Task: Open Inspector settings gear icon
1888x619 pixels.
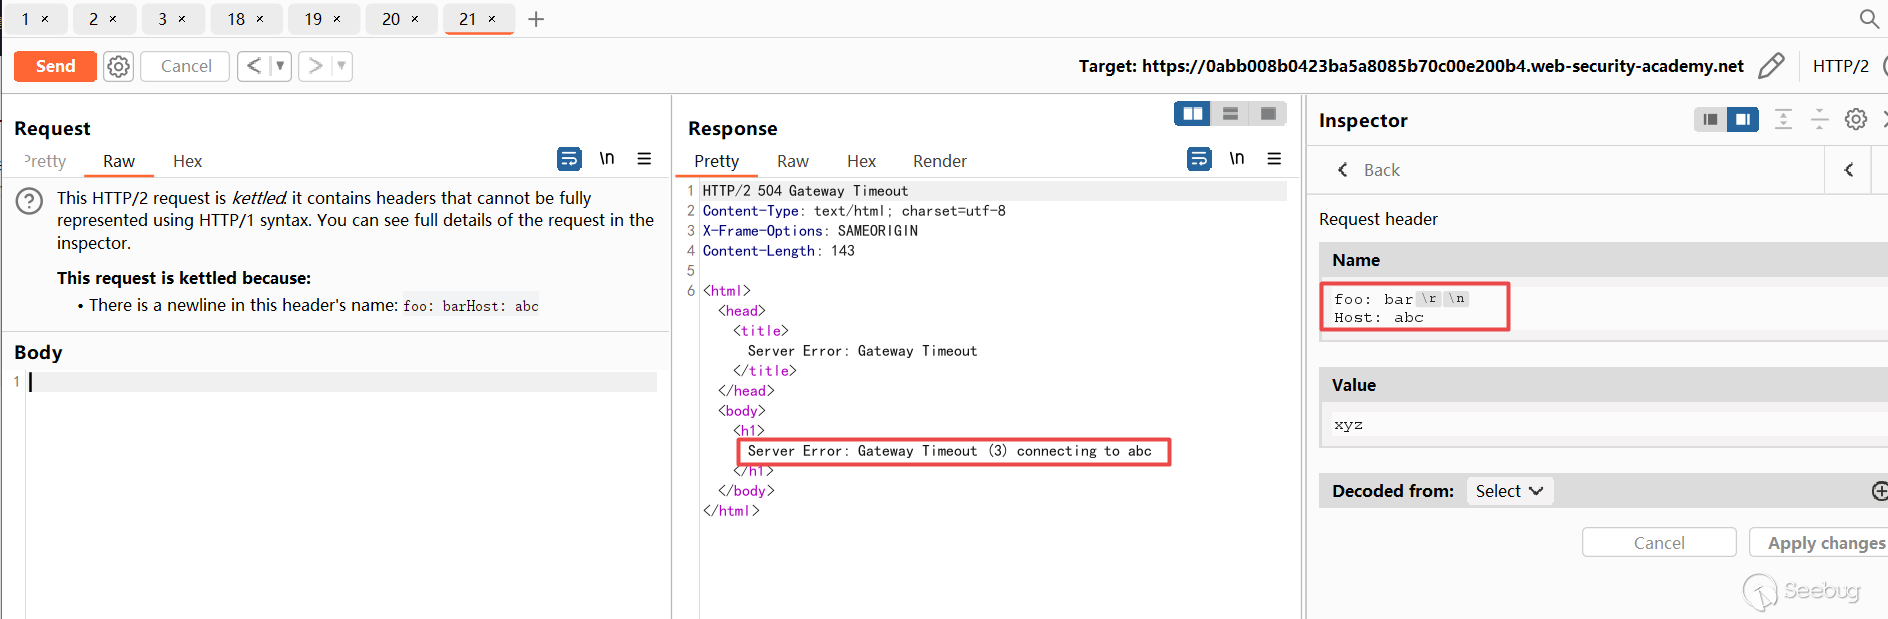Action: (x=1856, y=120)
